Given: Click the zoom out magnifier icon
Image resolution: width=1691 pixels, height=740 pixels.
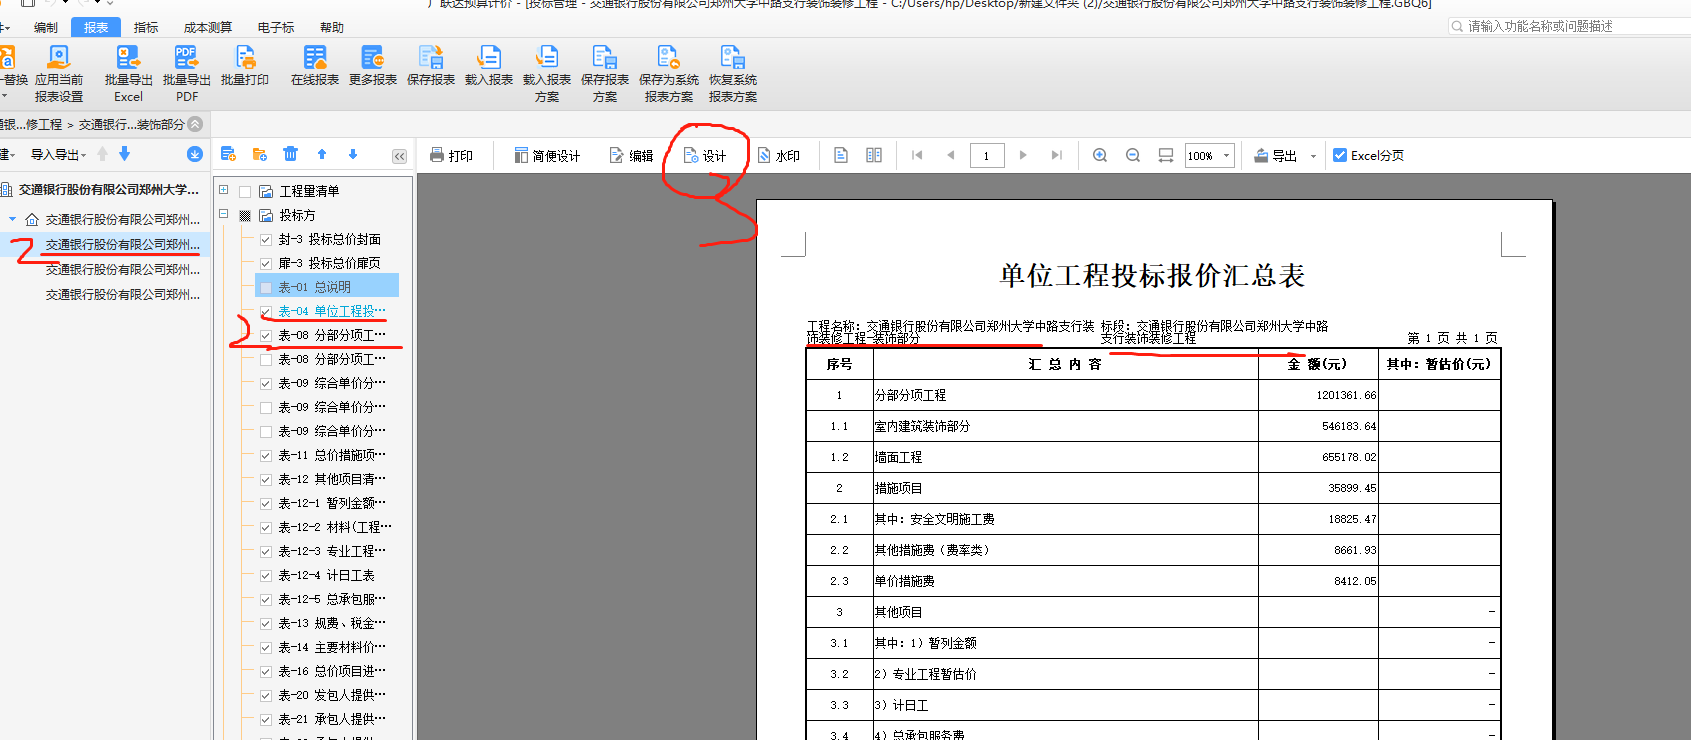Looking at the screenshot, I should tap(1133, 155).
